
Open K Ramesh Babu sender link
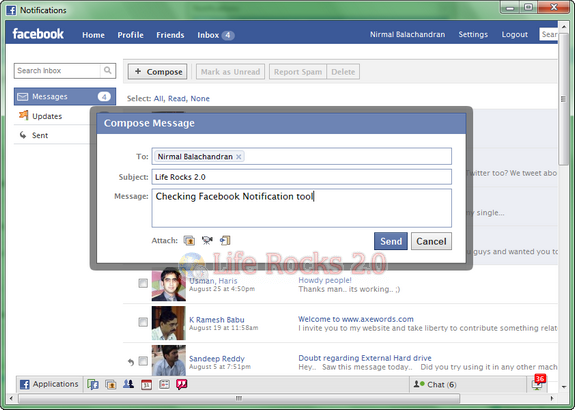pyautogui.click(x=217, y=319)
